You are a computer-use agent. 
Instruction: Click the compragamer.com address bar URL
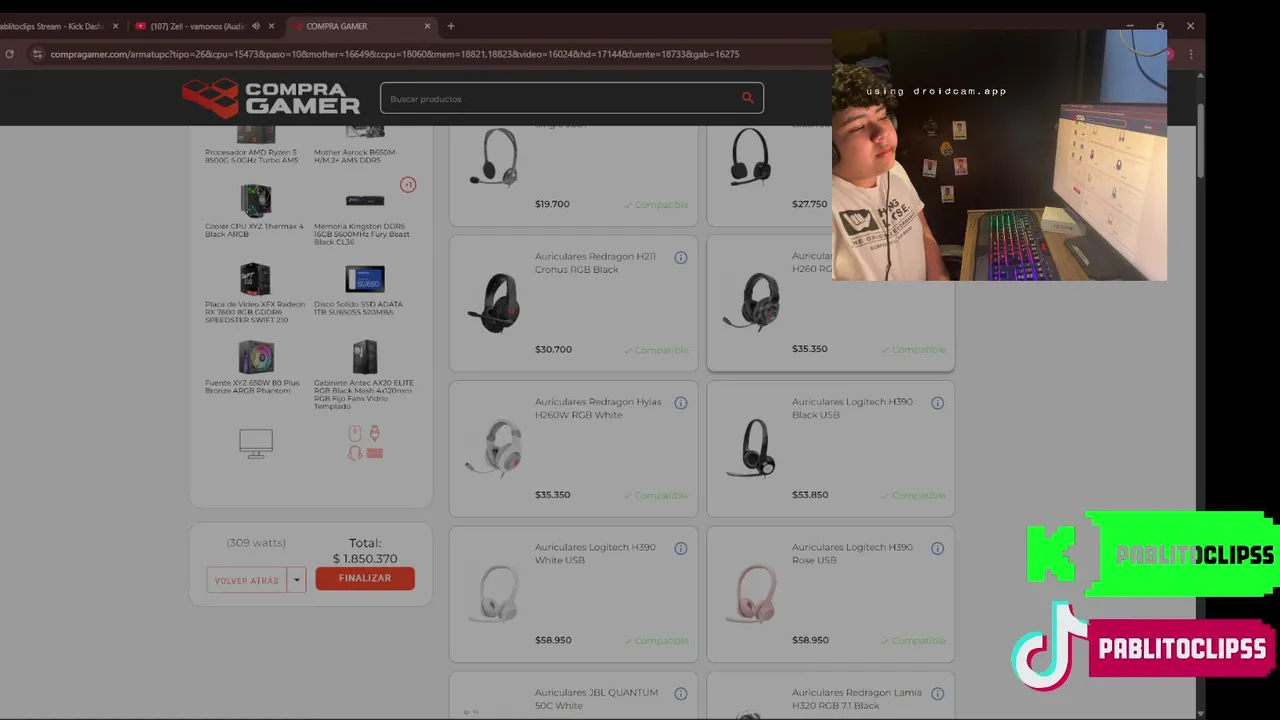tap(395, 54)
